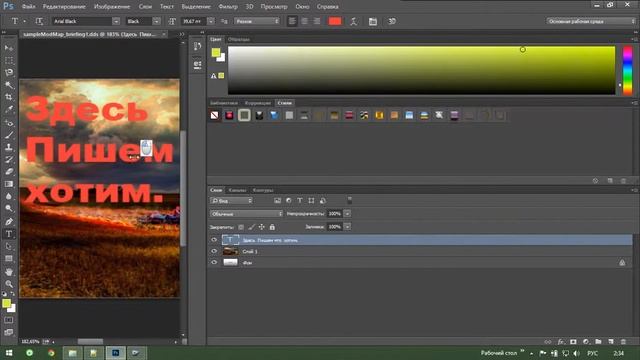
Task: Toggle text orientation icon in options bar
Action: click(39, 21)
